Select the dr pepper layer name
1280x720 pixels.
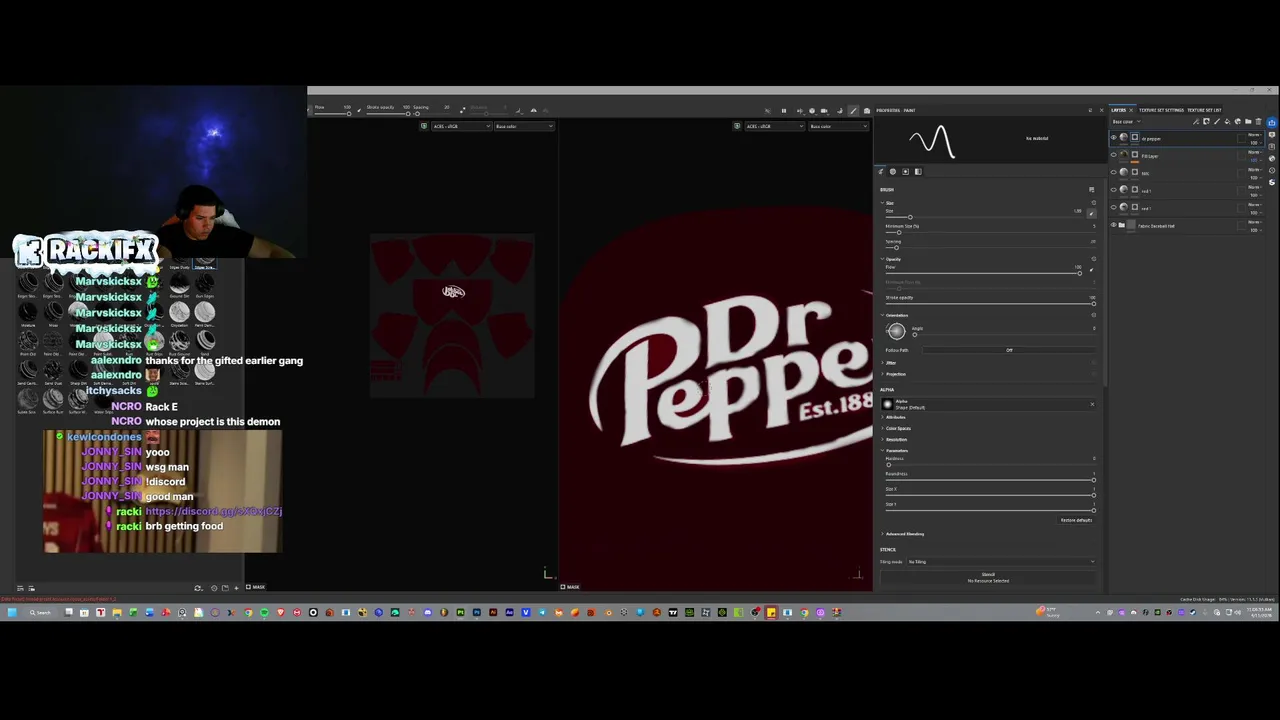click(1151, 139)
